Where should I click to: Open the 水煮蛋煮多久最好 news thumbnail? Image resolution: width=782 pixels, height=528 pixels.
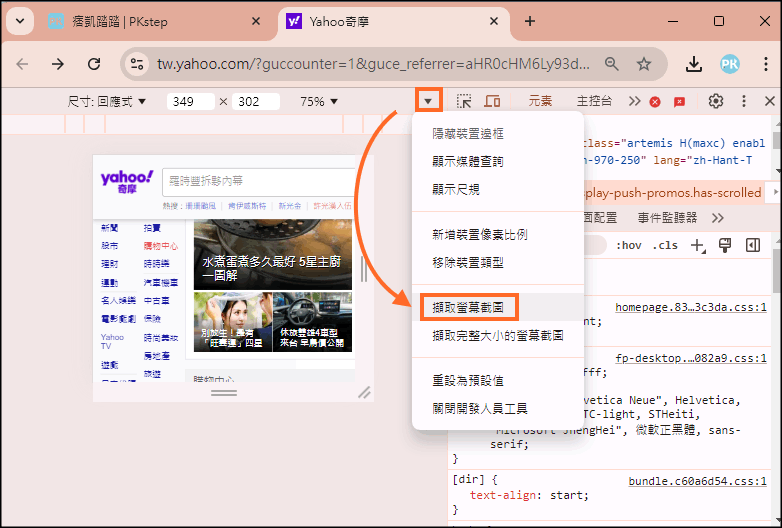point(273,254)
